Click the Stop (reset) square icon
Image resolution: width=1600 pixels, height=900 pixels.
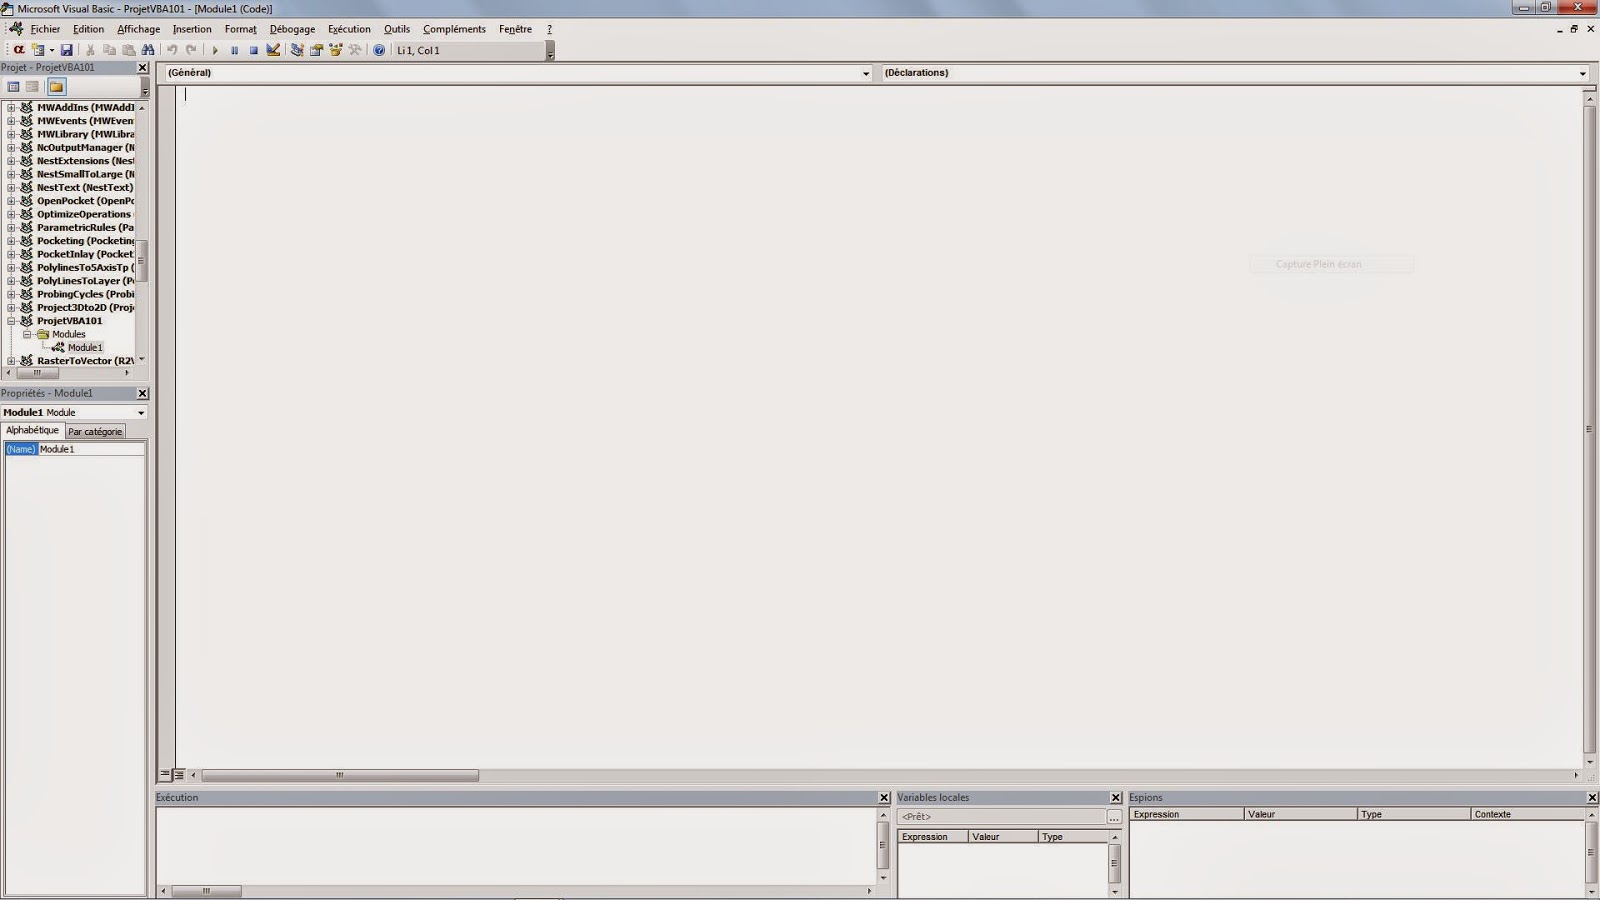(x=253, y=50)
